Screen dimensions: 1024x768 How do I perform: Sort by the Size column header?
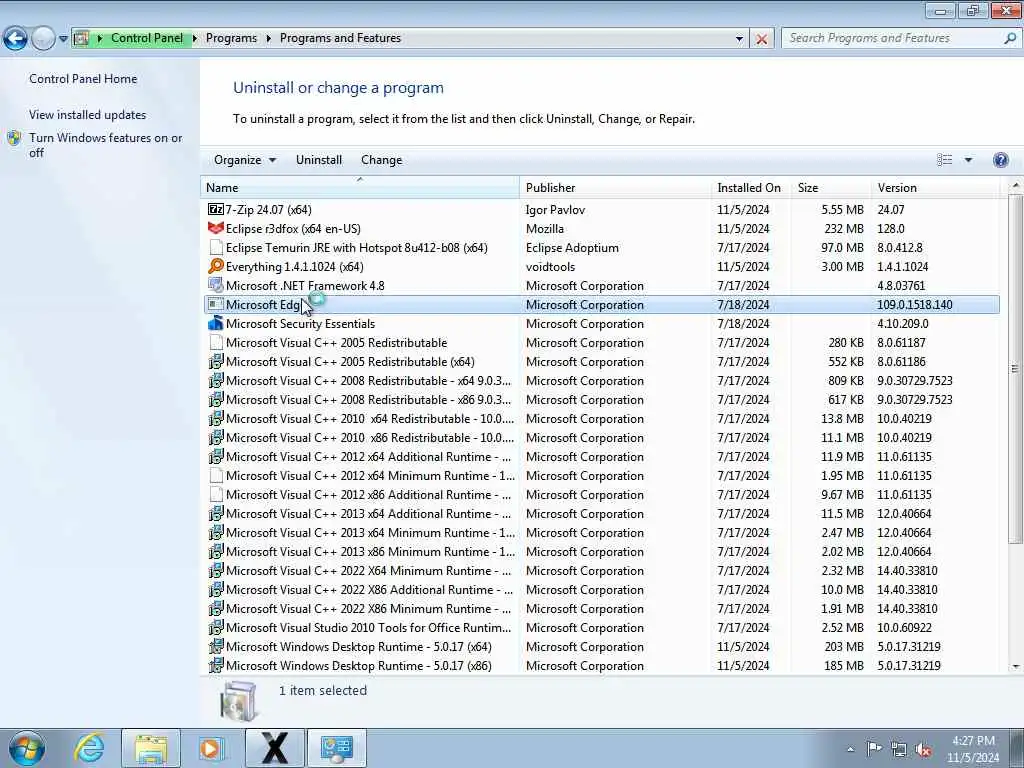pyautogui.click(x=831, y=187)
